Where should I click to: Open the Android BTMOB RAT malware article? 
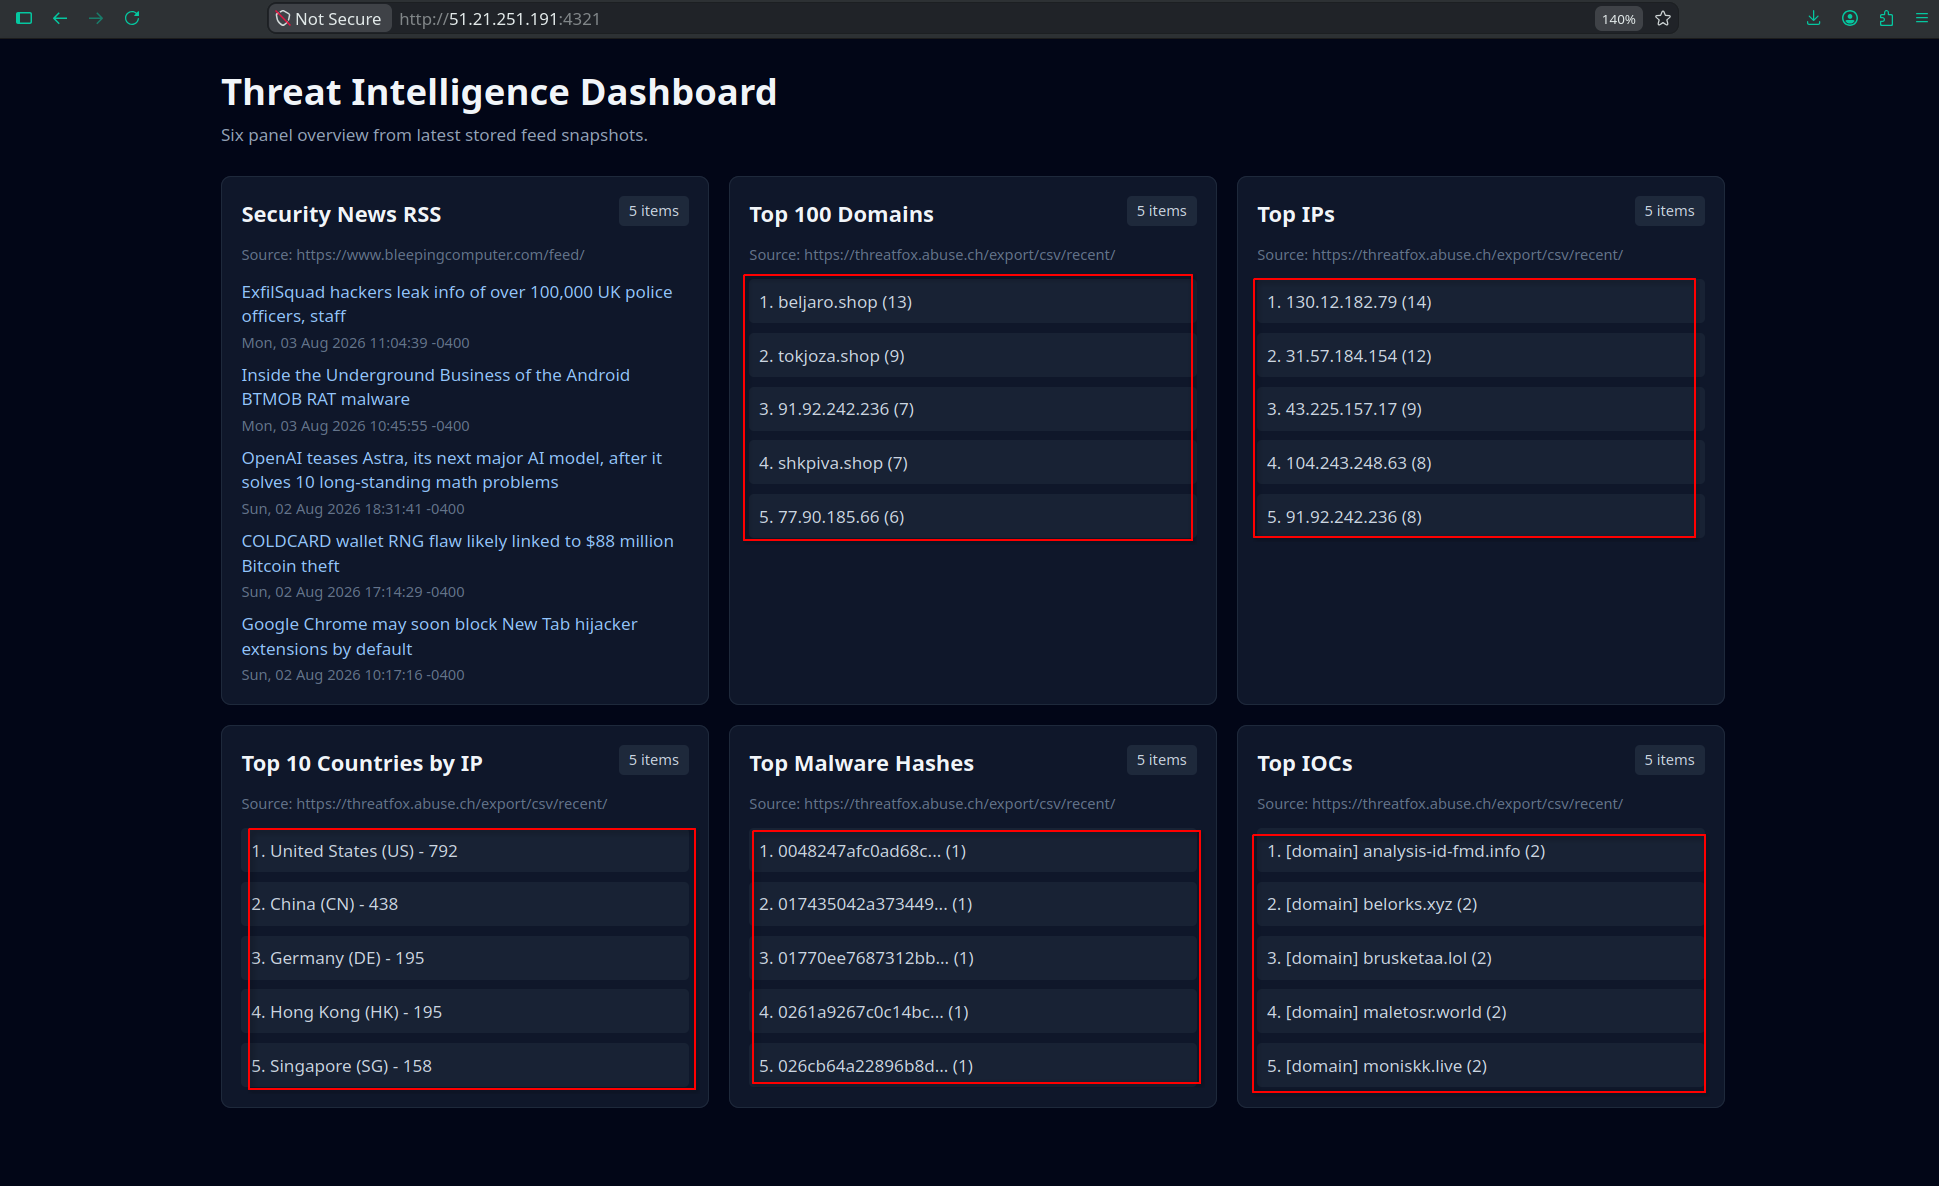[436, 387]
